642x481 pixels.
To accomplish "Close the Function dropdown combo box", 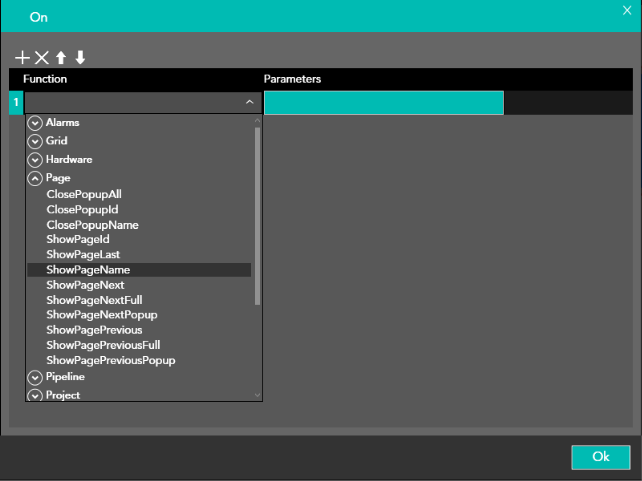I will click(x=249, y=102).
